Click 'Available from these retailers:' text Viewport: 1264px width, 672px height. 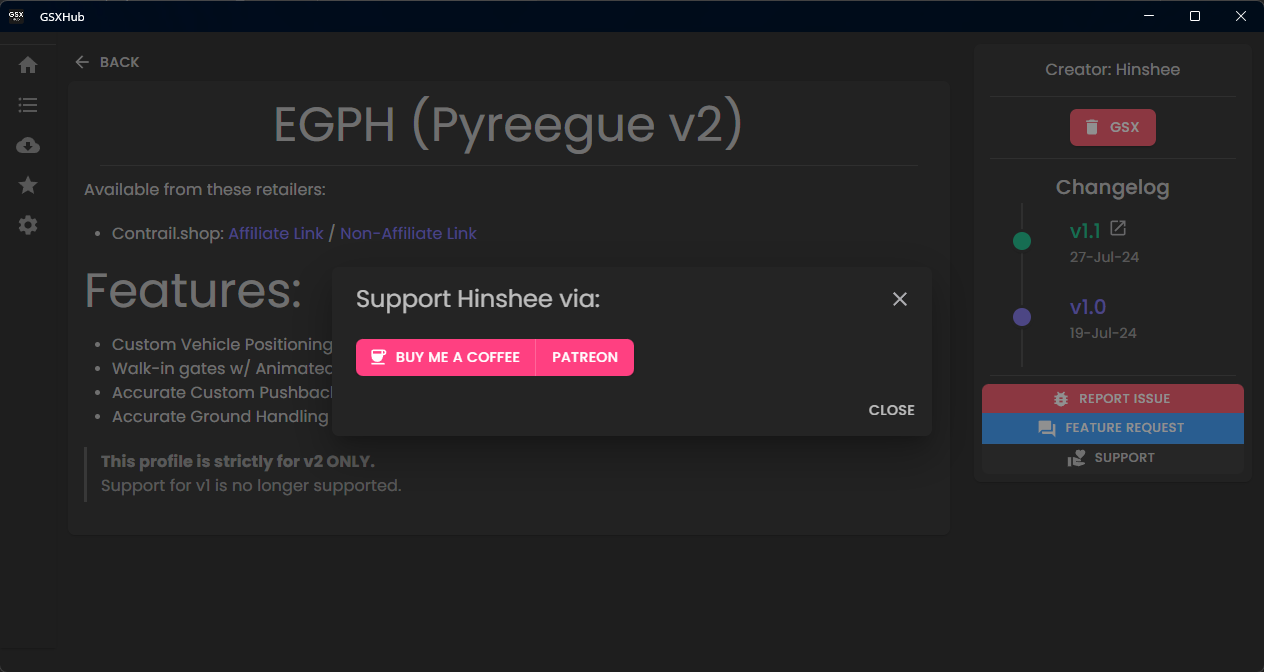tap(205, 190)
